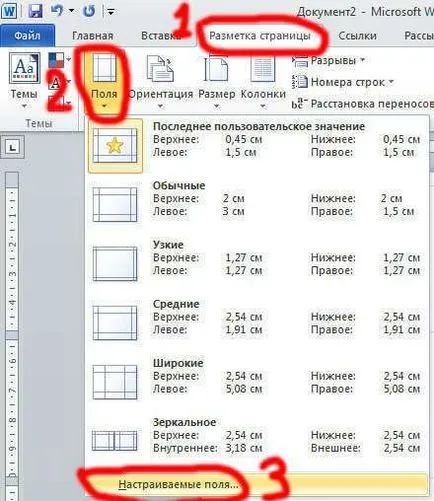The width and height of the screenshot is (434, 501).
Task: Switch to the Ссылки tab
Action: [x=357, y=36]
